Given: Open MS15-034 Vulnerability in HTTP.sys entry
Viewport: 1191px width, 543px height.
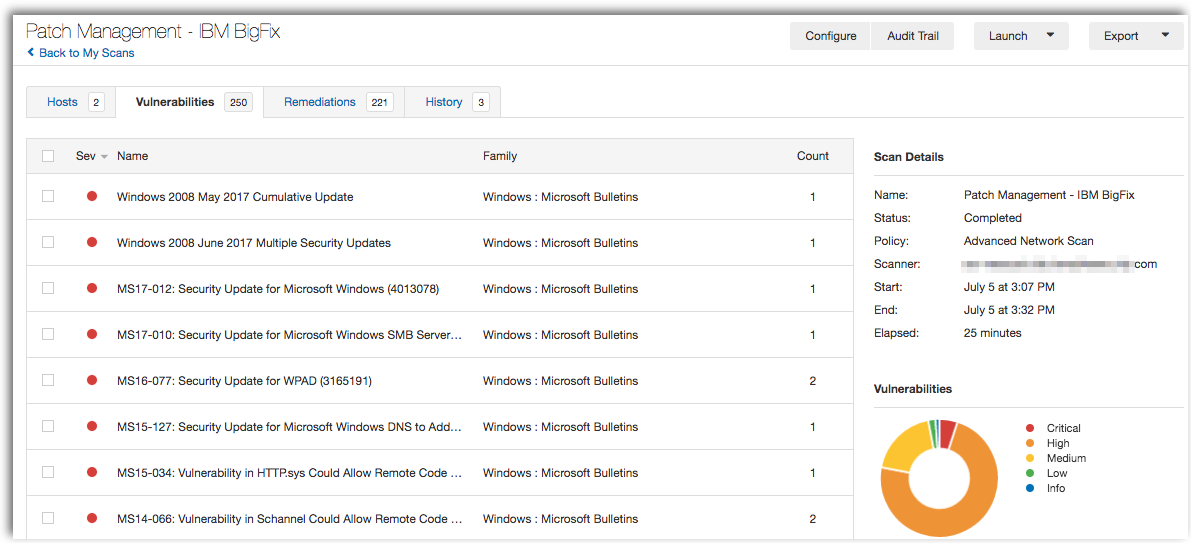Looking at the screenshot, I should coord(289,473).
